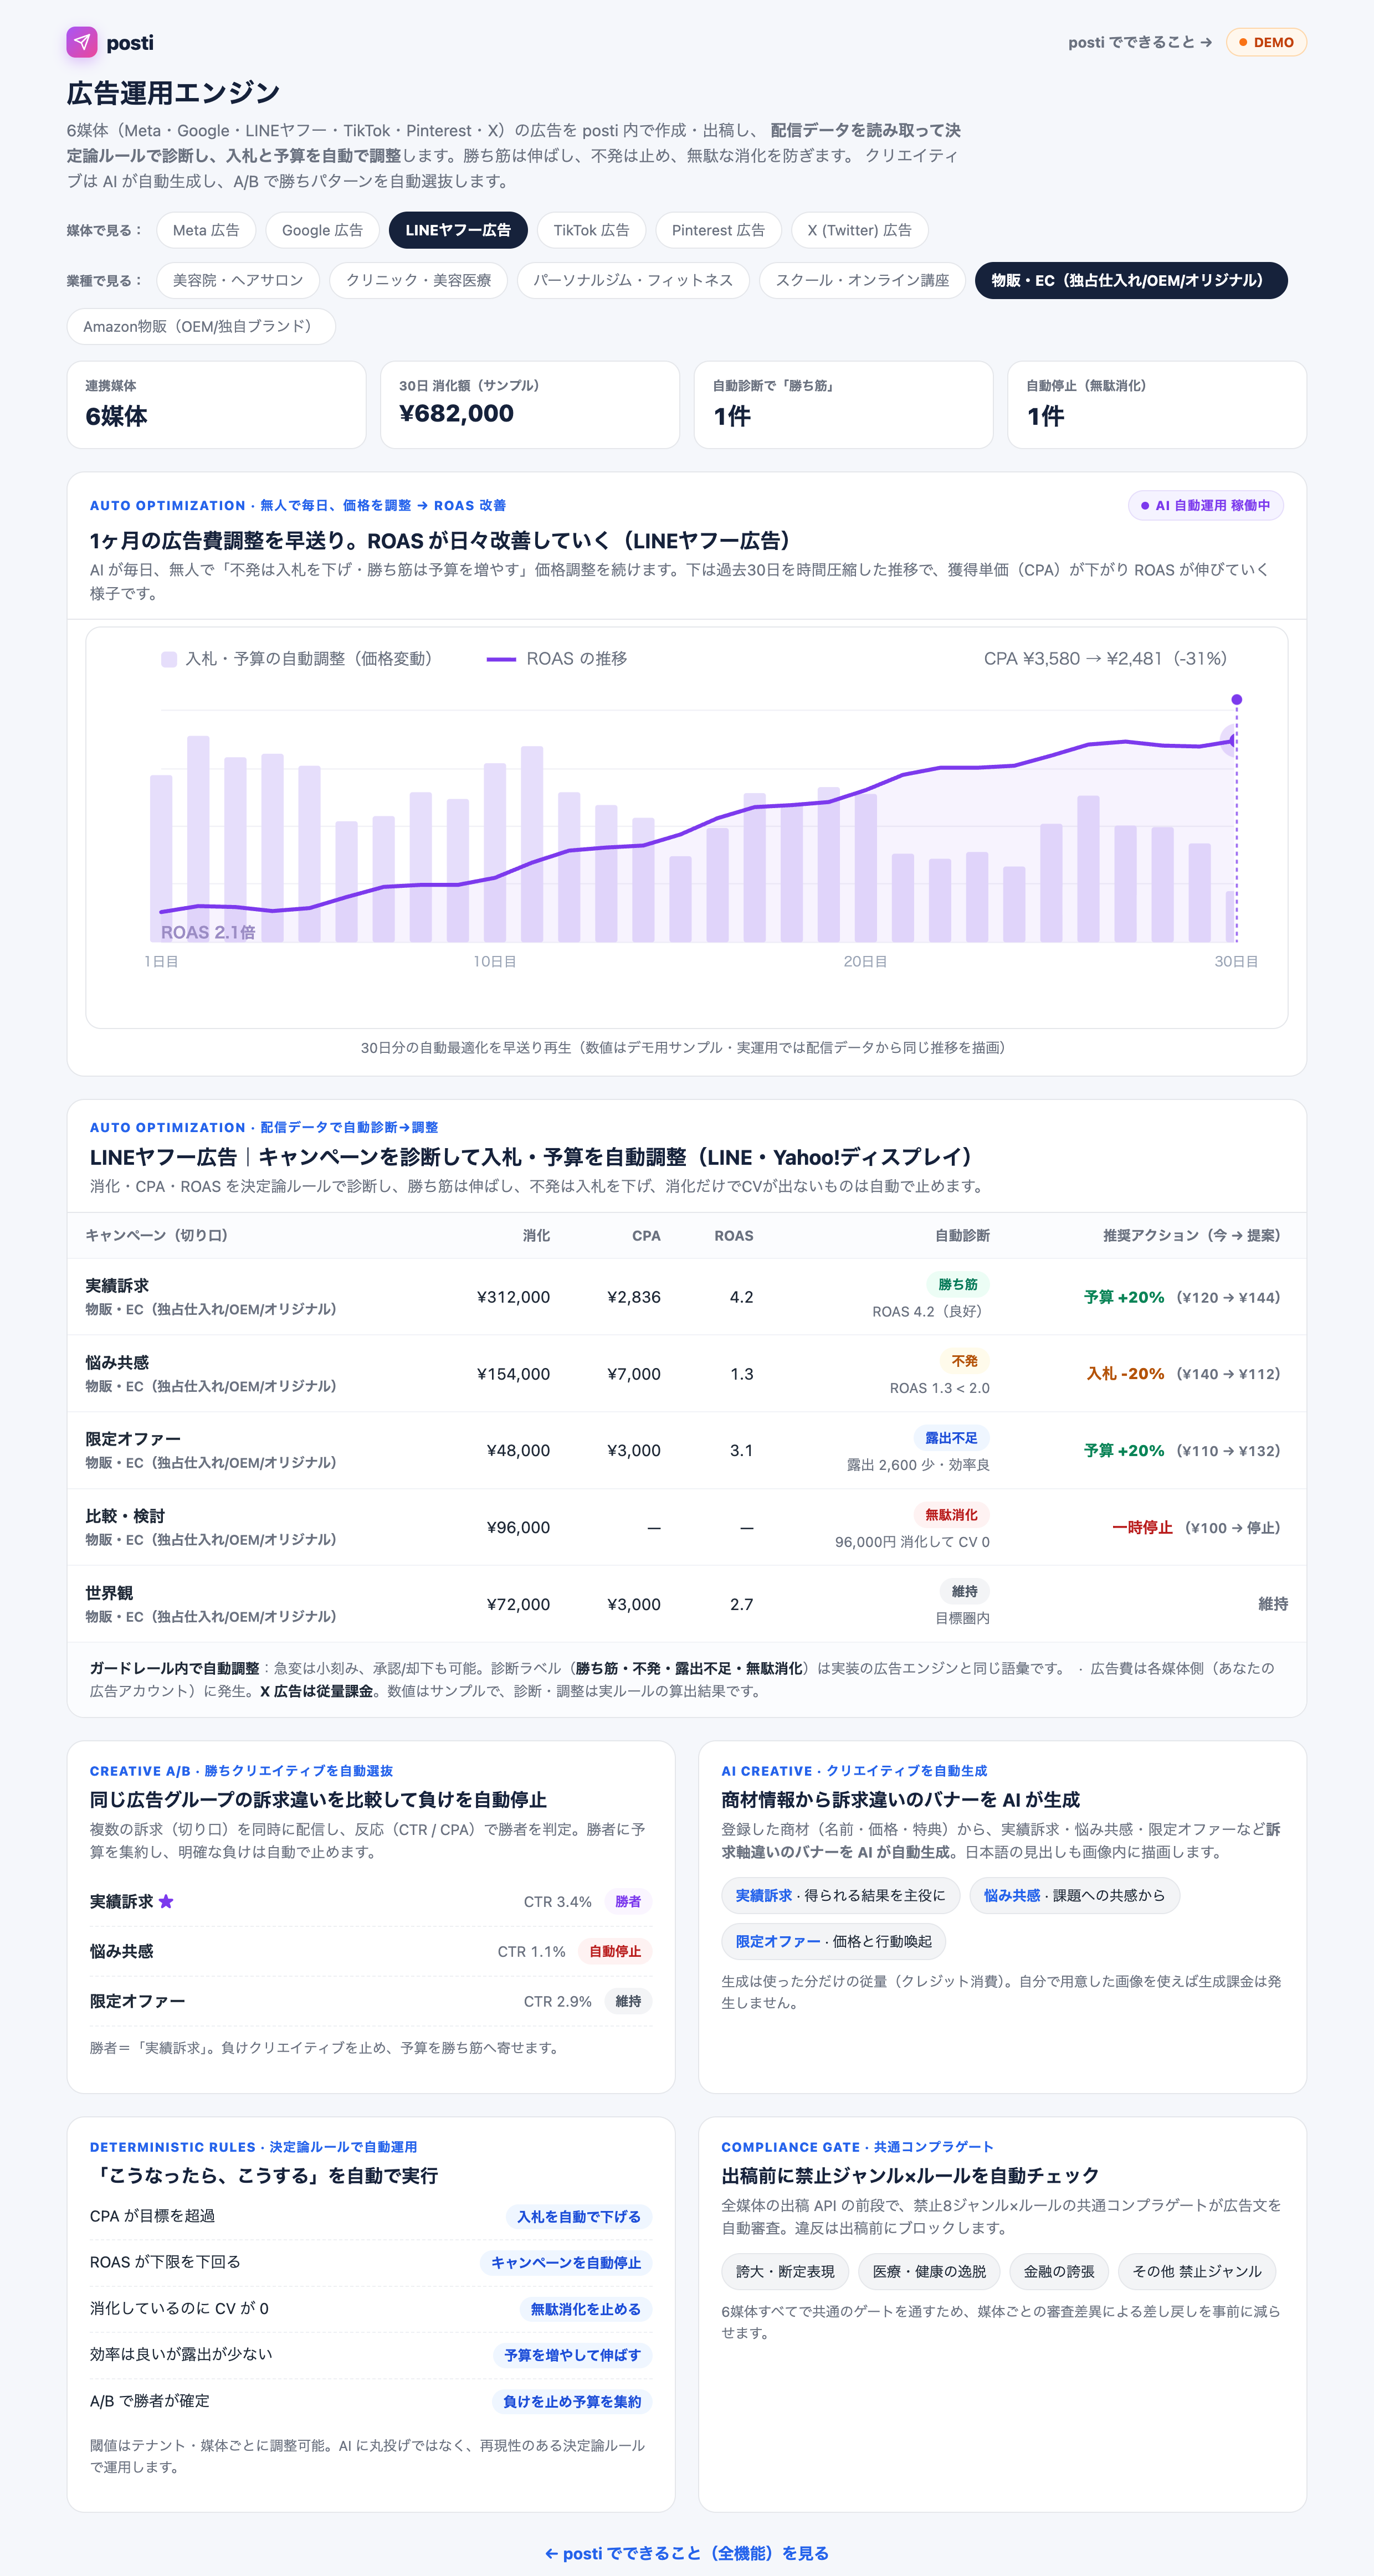The width and height of the screenshot is (1374, 2576).
Task: Filter by Amazon物販（OEM/独自ブランド）industry
Action: pyautogui.click(x=201, y=326)
